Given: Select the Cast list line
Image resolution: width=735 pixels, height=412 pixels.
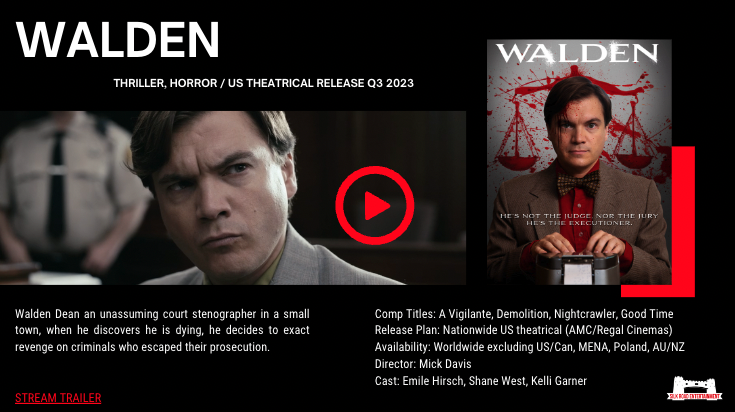Looking at the screenshot, I should 481,381.
